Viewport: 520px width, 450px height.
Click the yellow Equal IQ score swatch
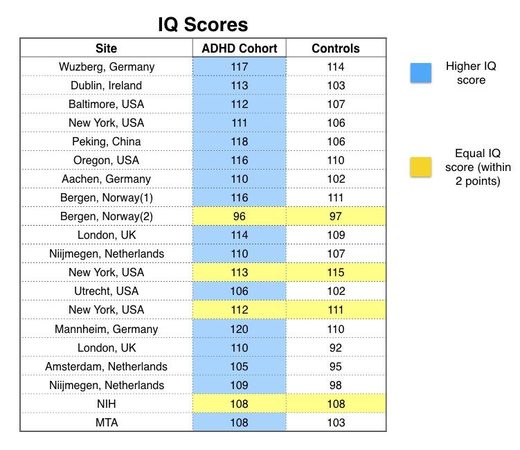tap(420, 167)
